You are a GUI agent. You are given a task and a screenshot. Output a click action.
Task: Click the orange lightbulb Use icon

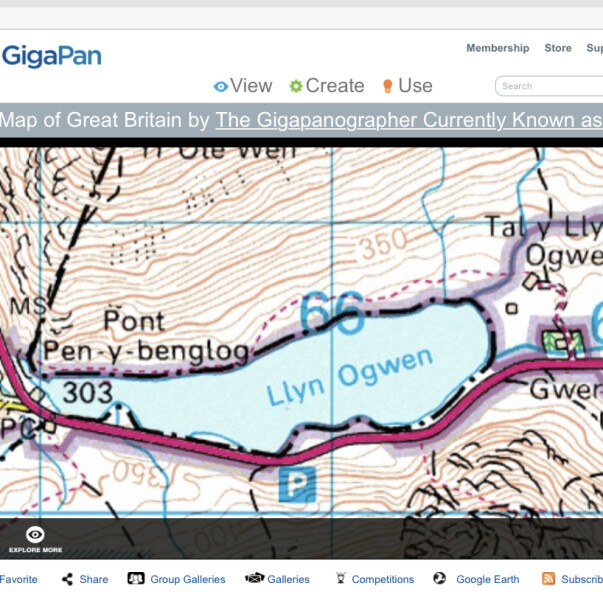(388, 86)
